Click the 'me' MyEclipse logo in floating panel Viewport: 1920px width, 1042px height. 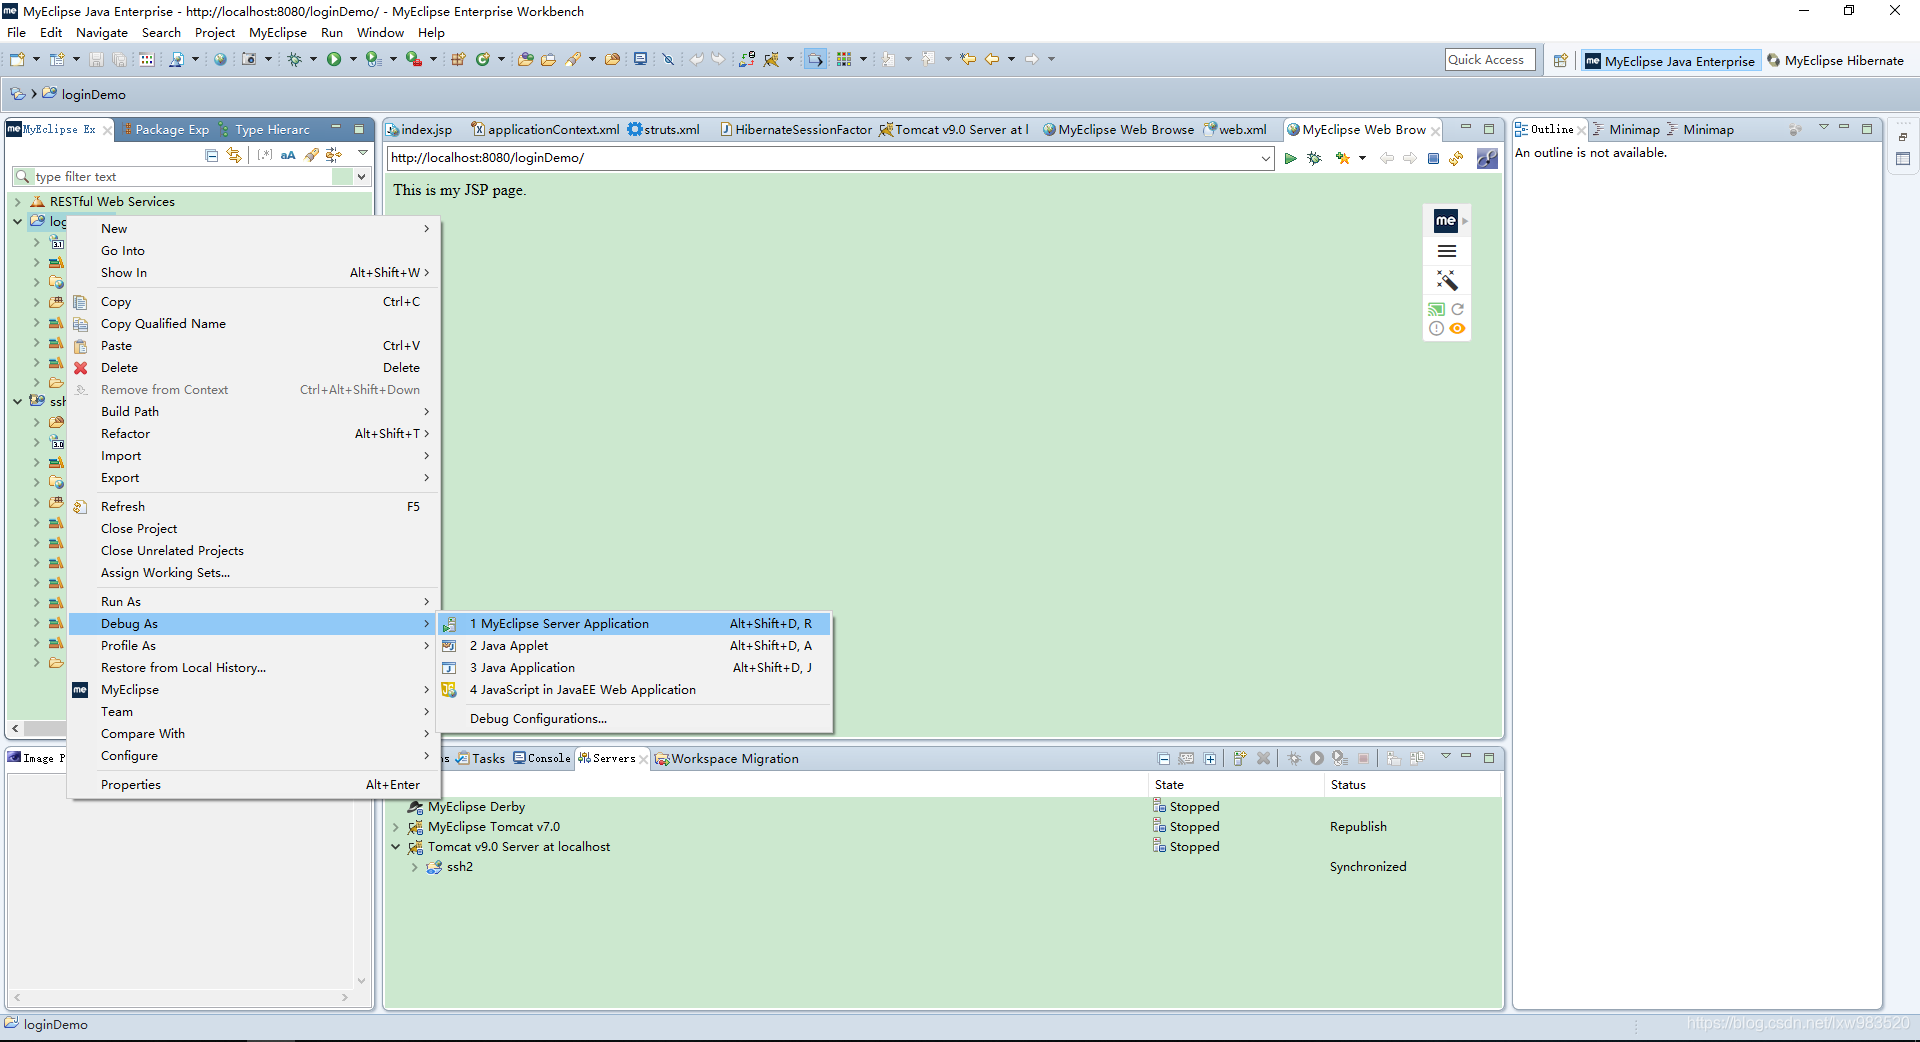(x=1445, y=221)
